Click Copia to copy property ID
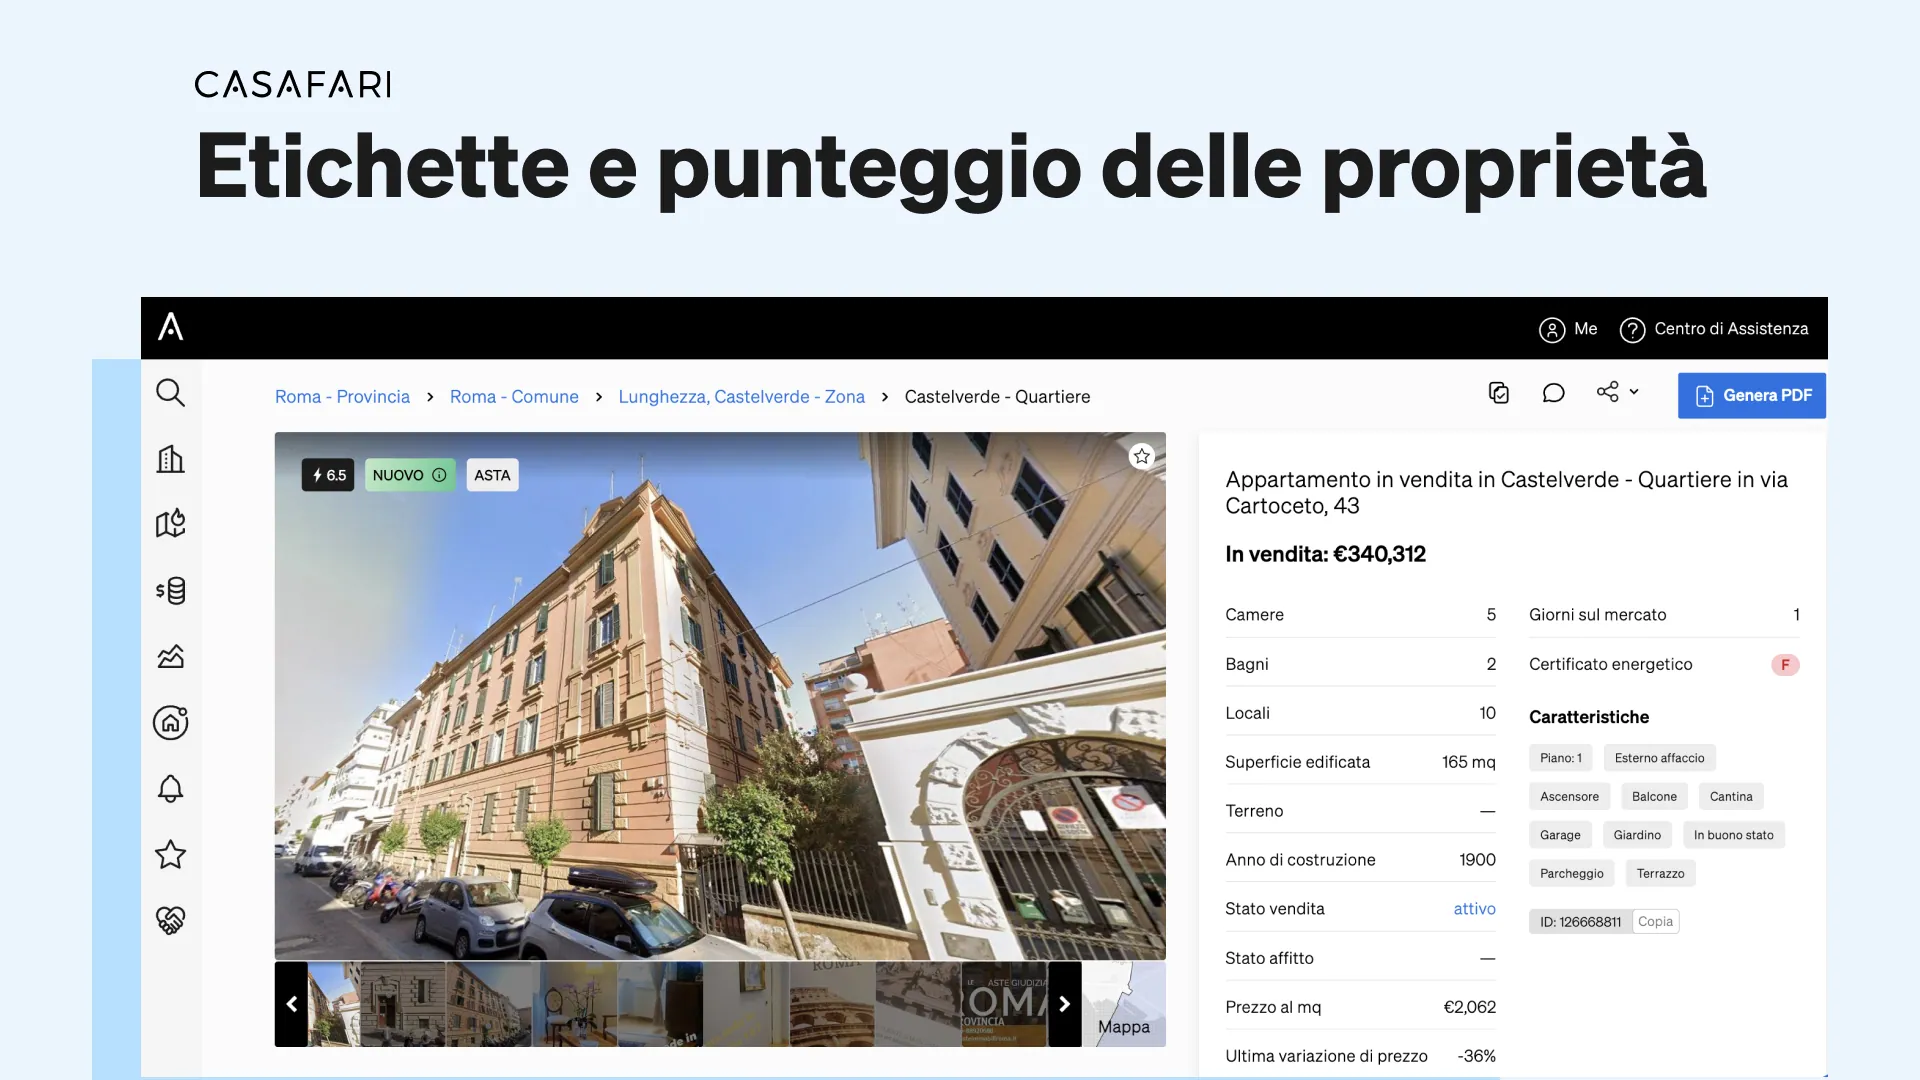1920x1080 pixels. [1655, 922]
